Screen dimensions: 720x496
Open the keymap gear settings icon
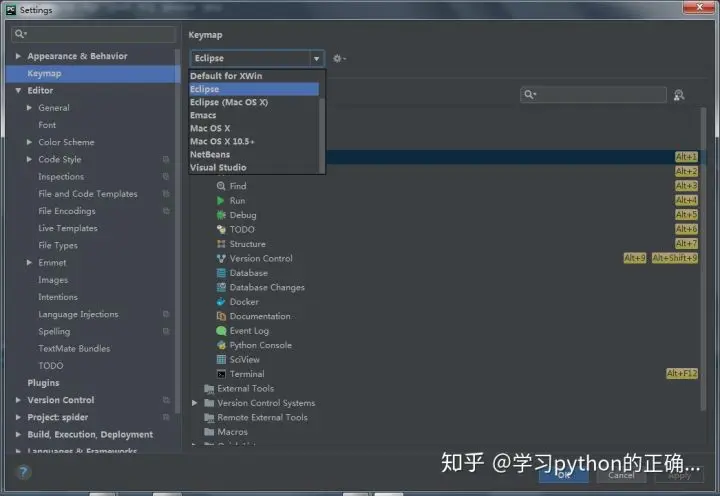click(339, 58)
